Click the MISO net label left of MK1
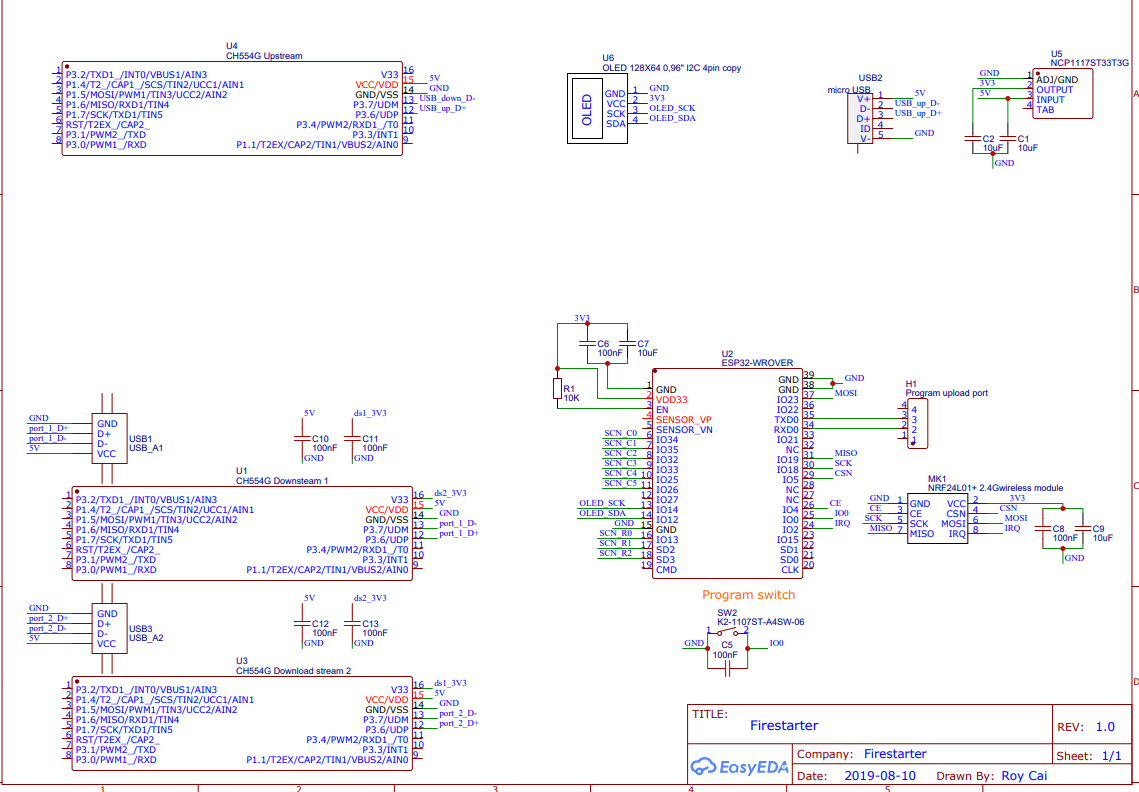 coord(880,528)
